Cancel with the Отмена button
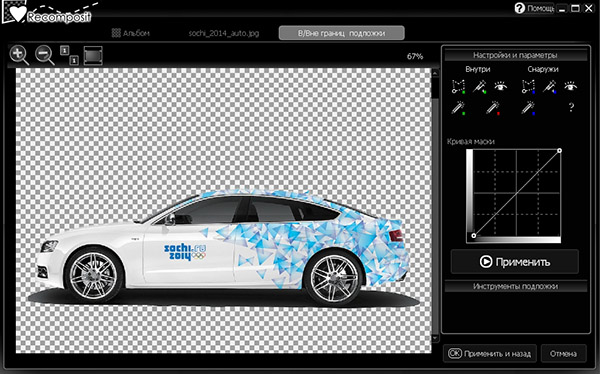600x374 pixels. pyautogui.click(x=563, y=354)
